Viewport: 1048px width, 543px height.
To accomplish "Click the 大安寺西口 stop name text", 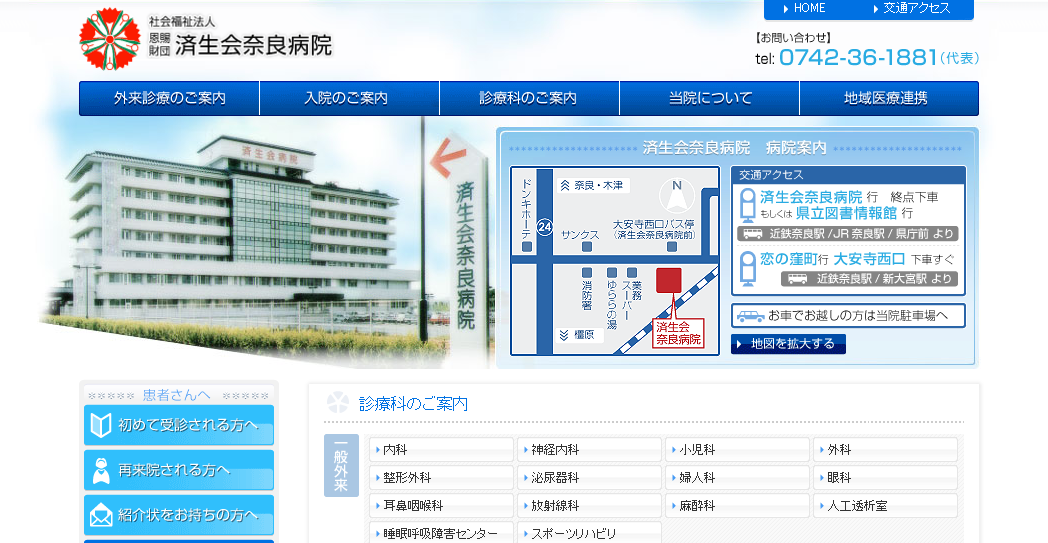I will click(x=869, y=259).
